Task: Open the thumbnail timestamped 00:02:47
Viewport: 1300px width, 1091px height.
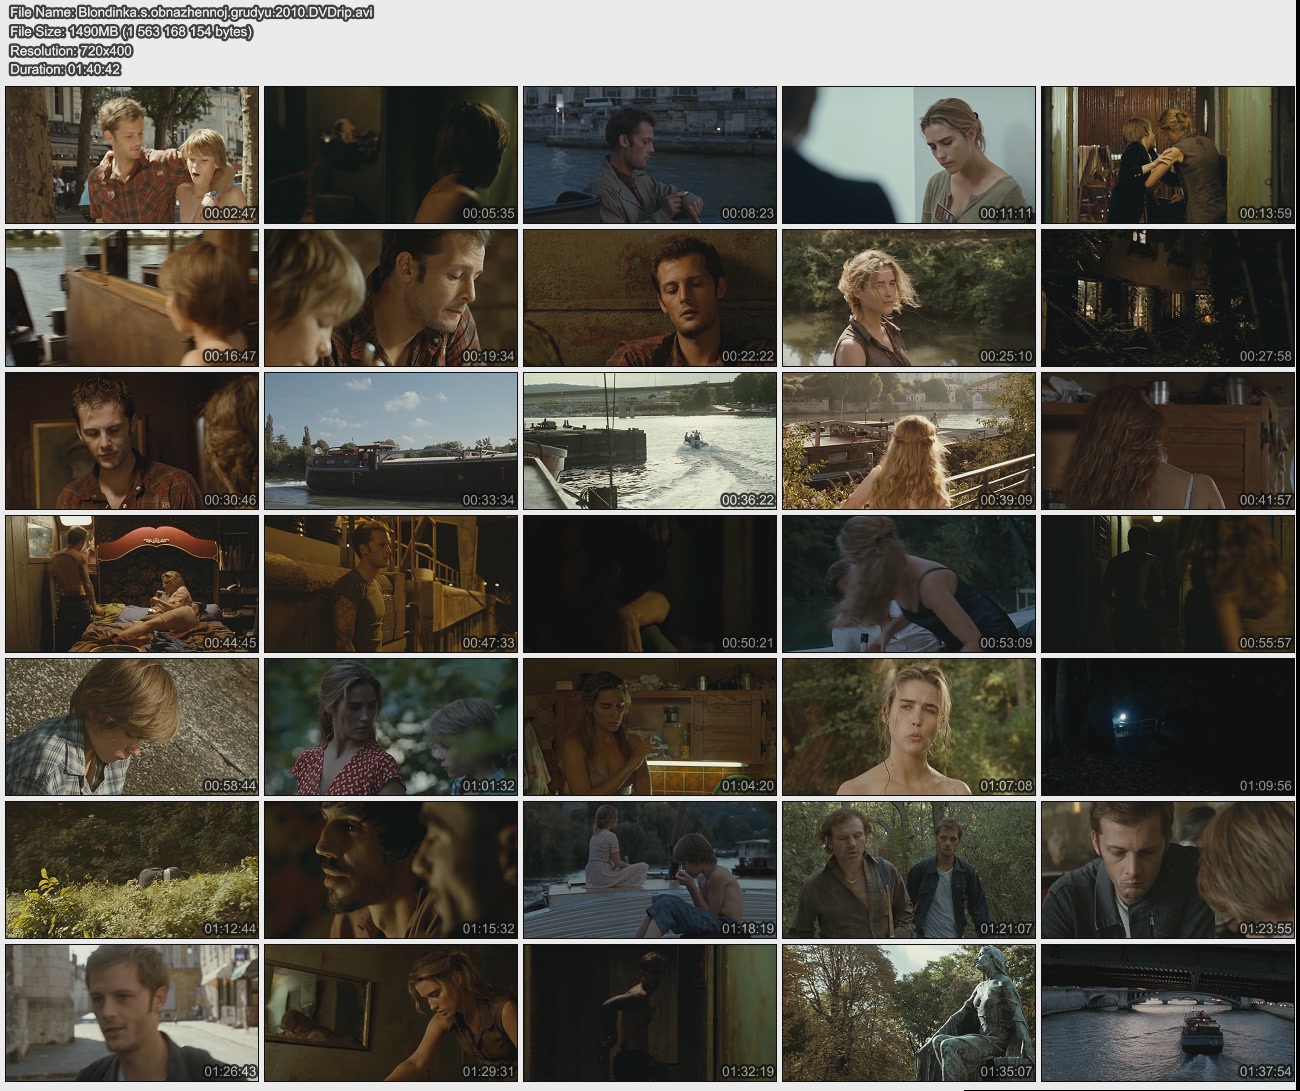Action: (x=132, y=155)
